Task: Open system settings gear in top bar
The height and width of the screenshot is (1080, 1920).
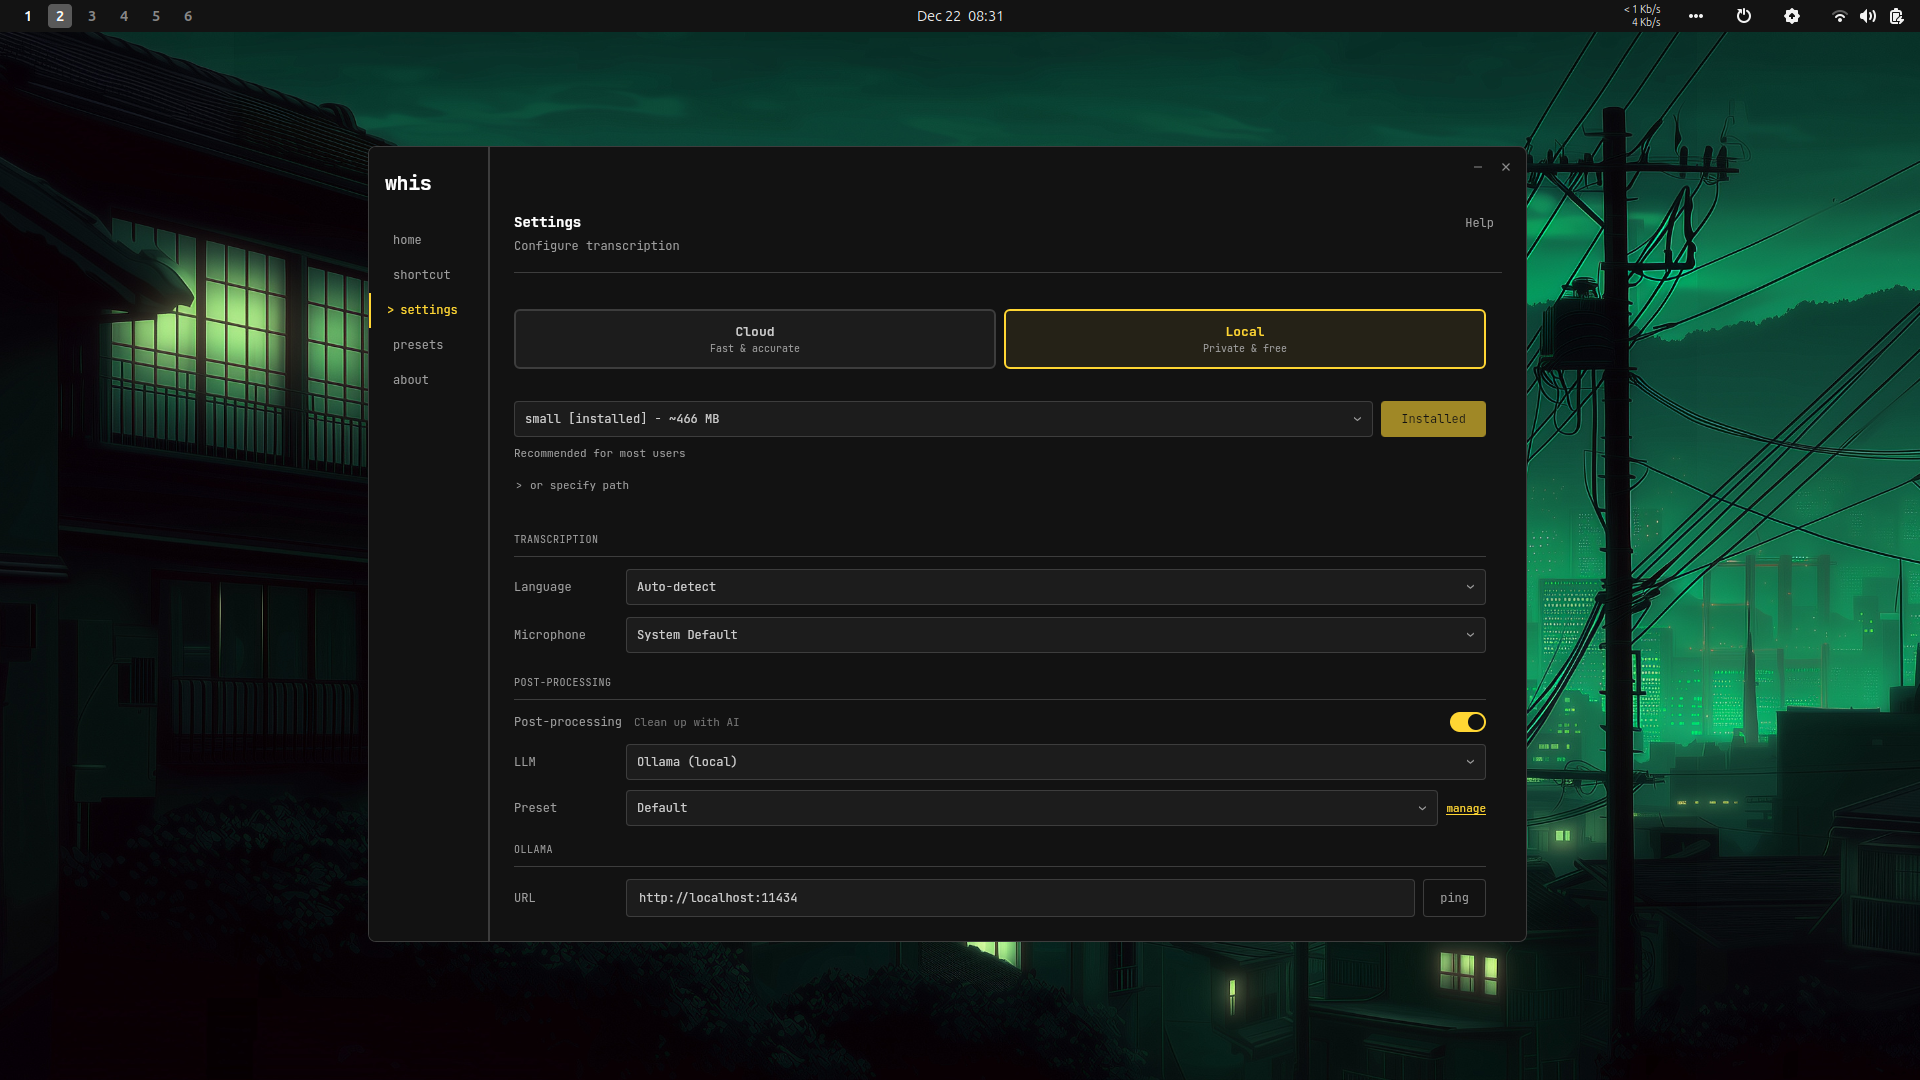Action: pyautogui.click(x=1791, y=16)
